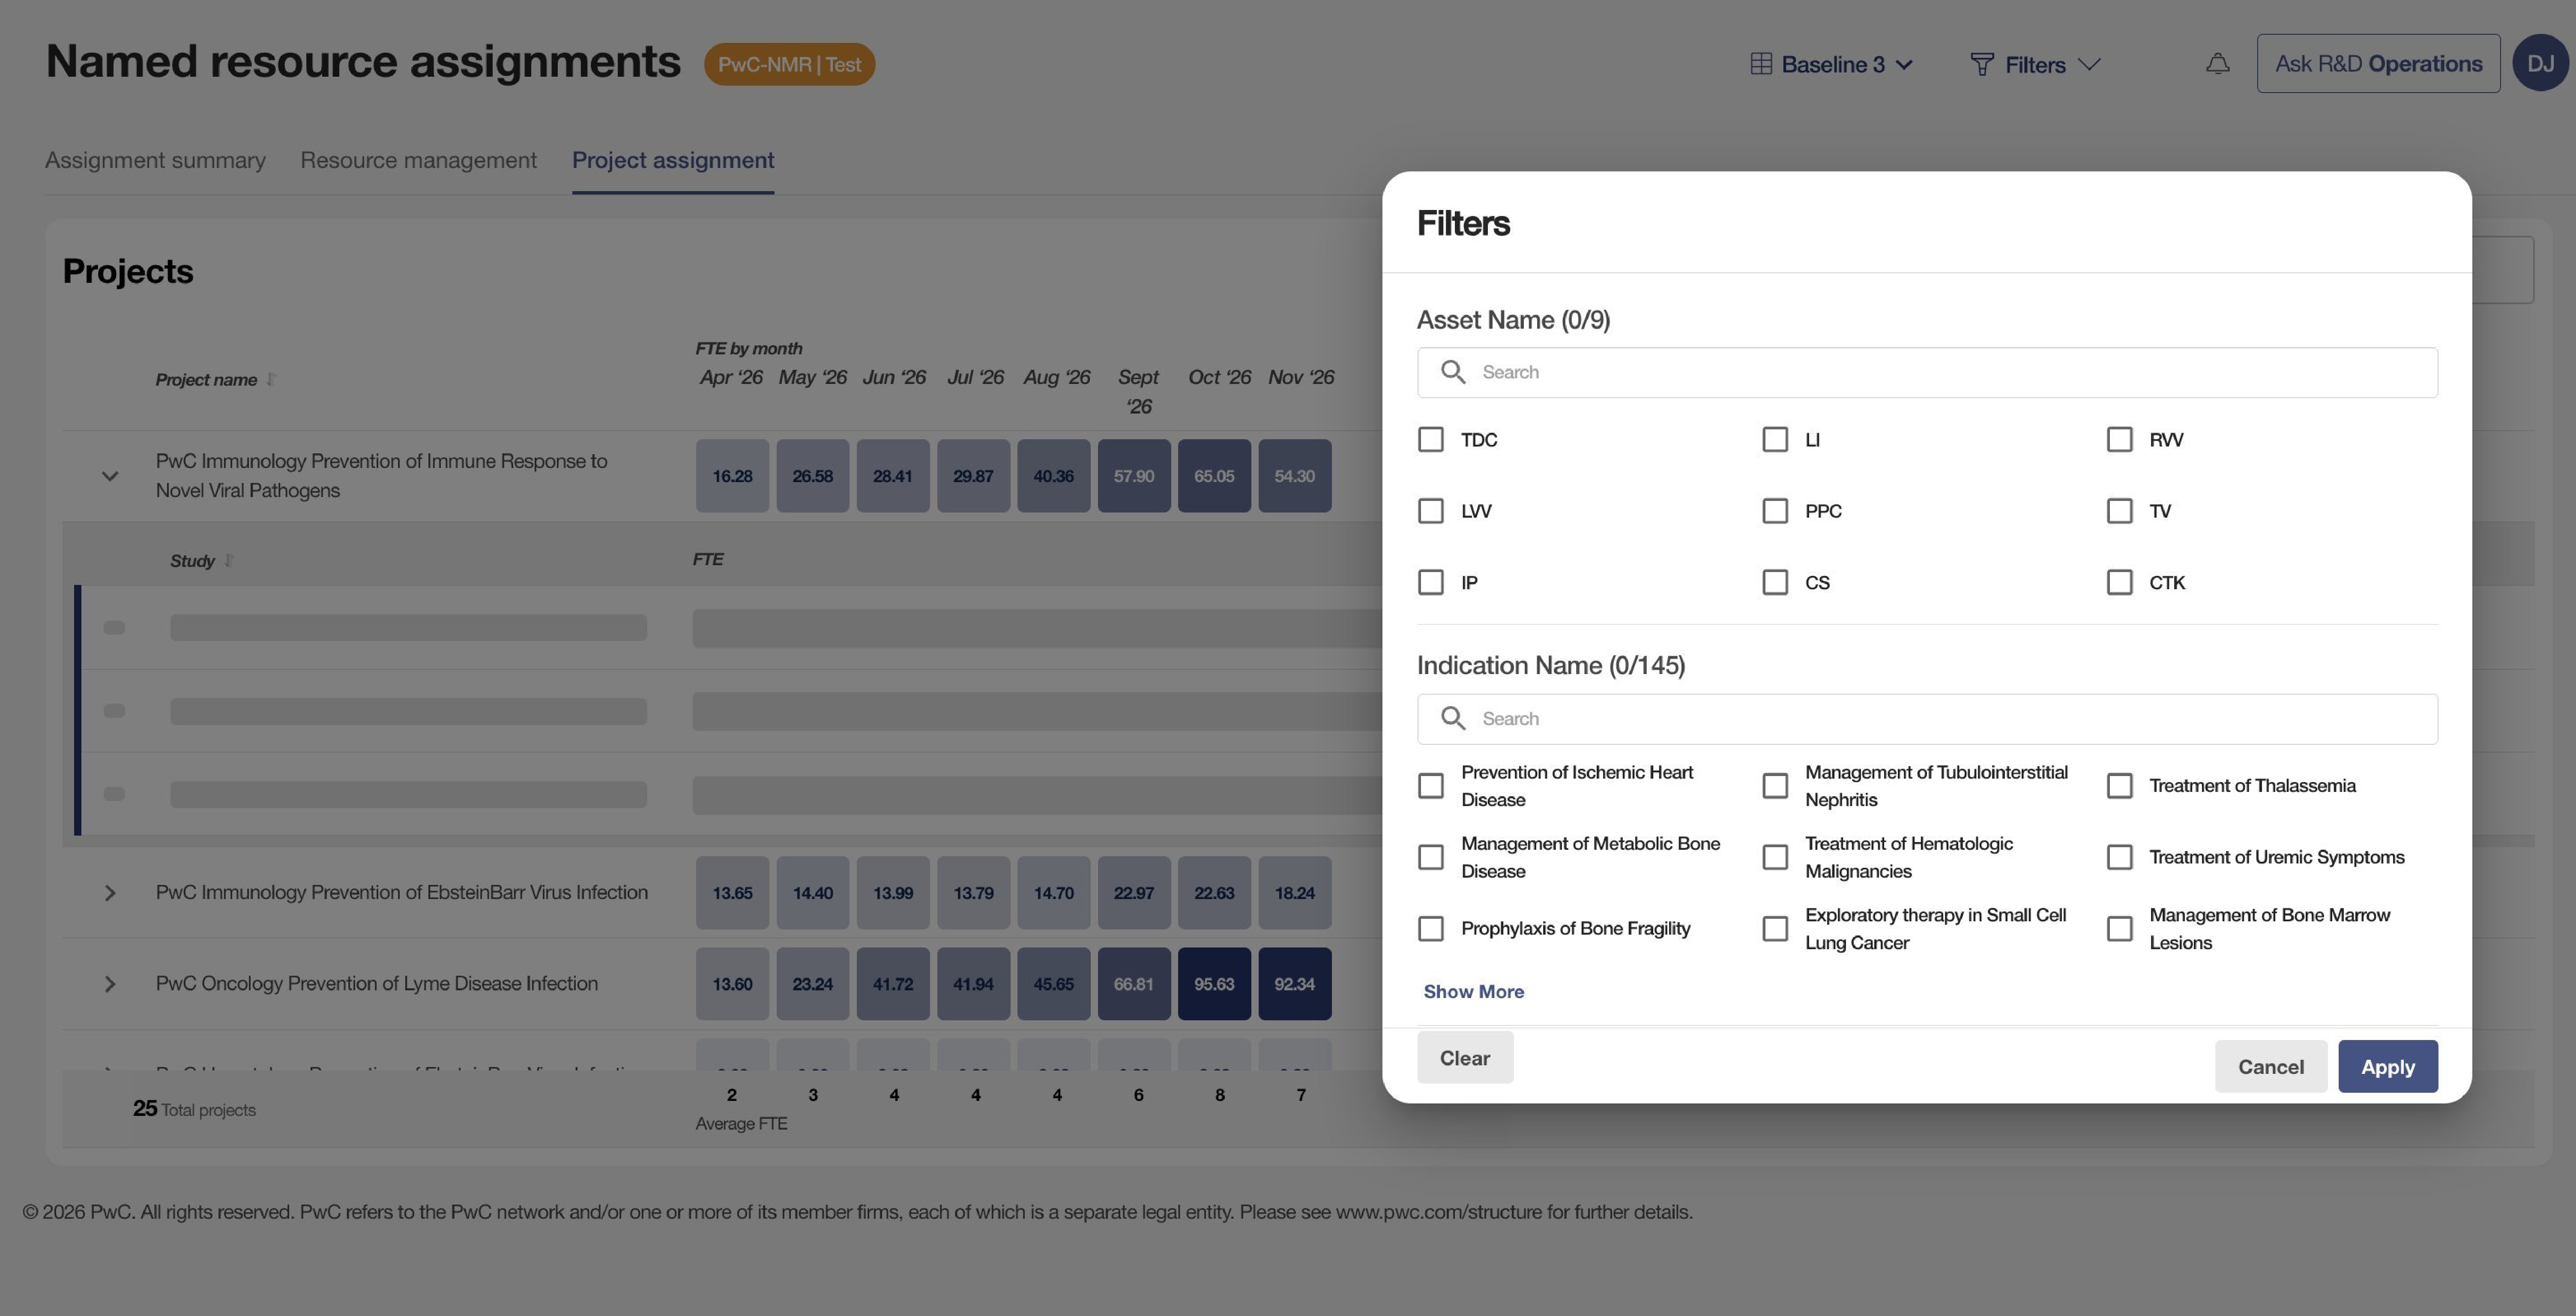Click the Apply button
Viewport: 2576px width, 1316px height.
[2387, 1066]
